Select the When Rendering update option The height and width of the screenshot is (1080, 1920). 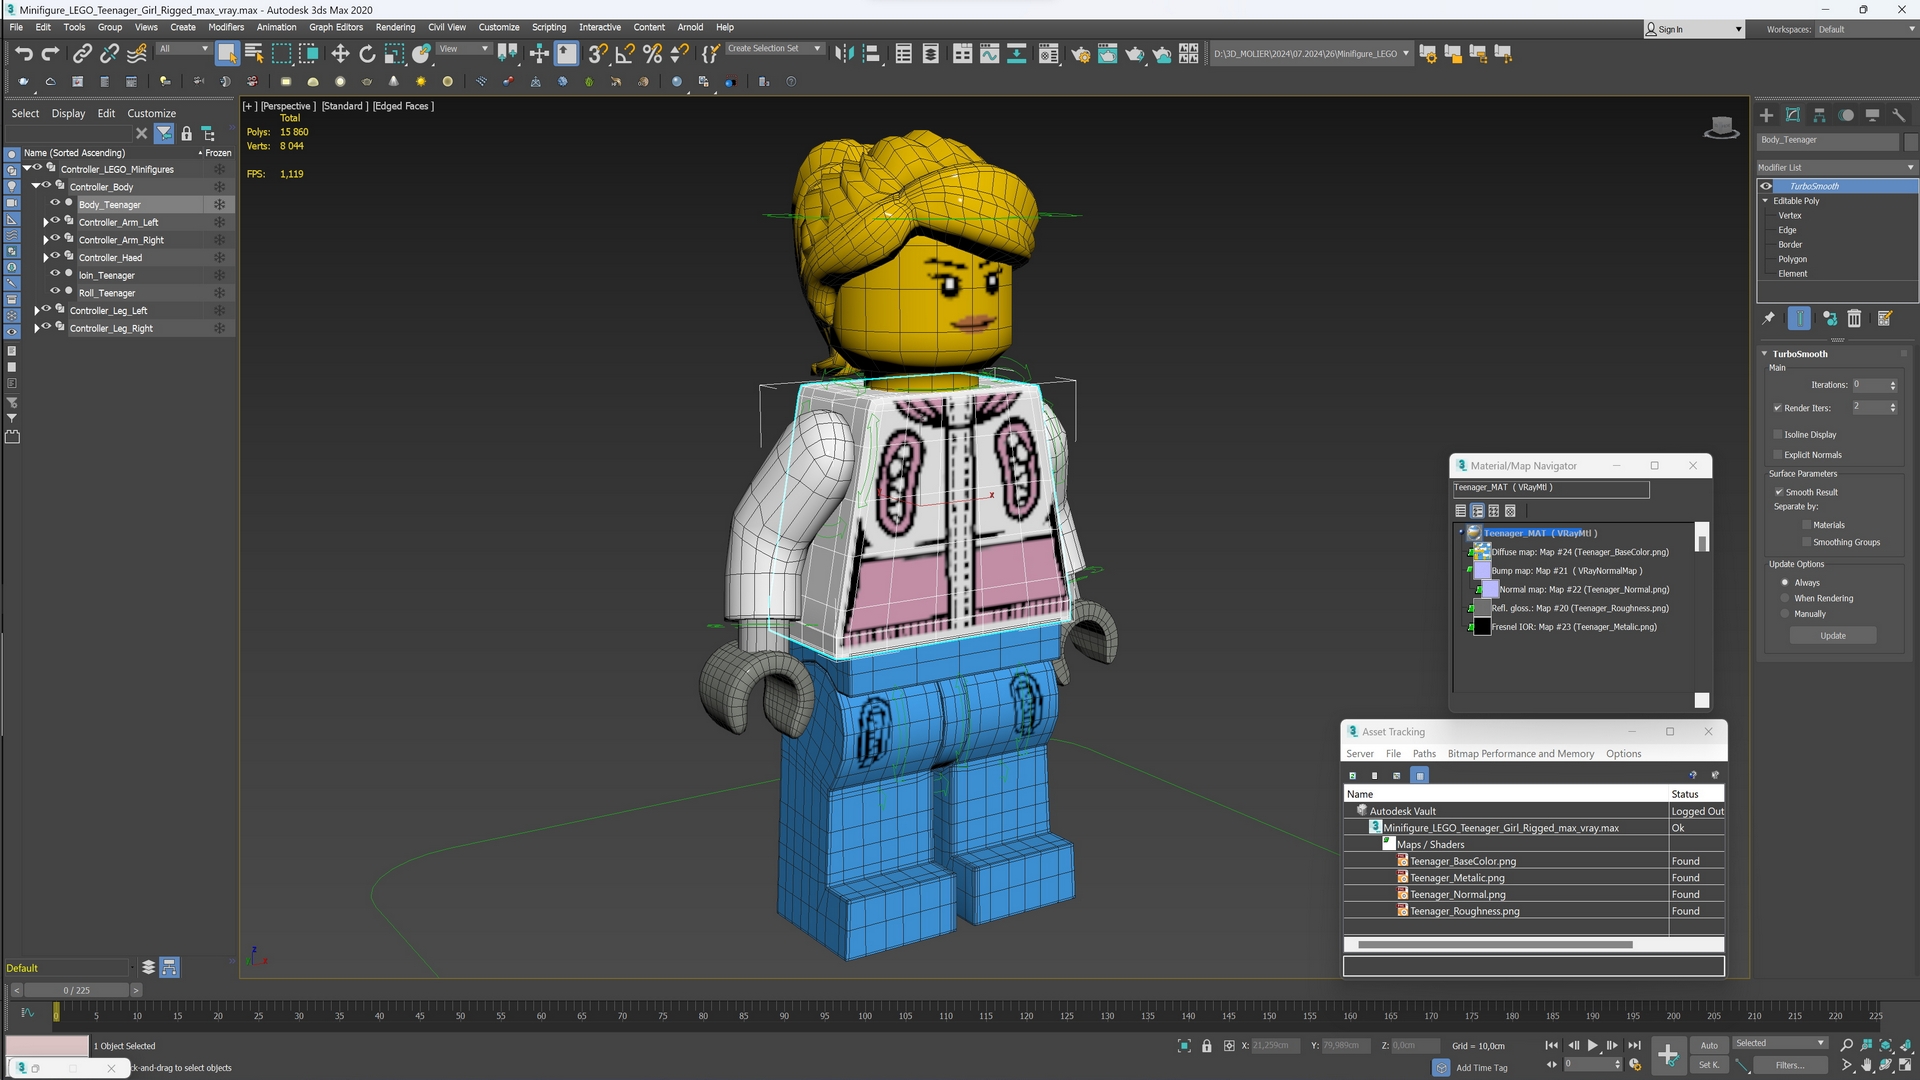[1785, 598]
